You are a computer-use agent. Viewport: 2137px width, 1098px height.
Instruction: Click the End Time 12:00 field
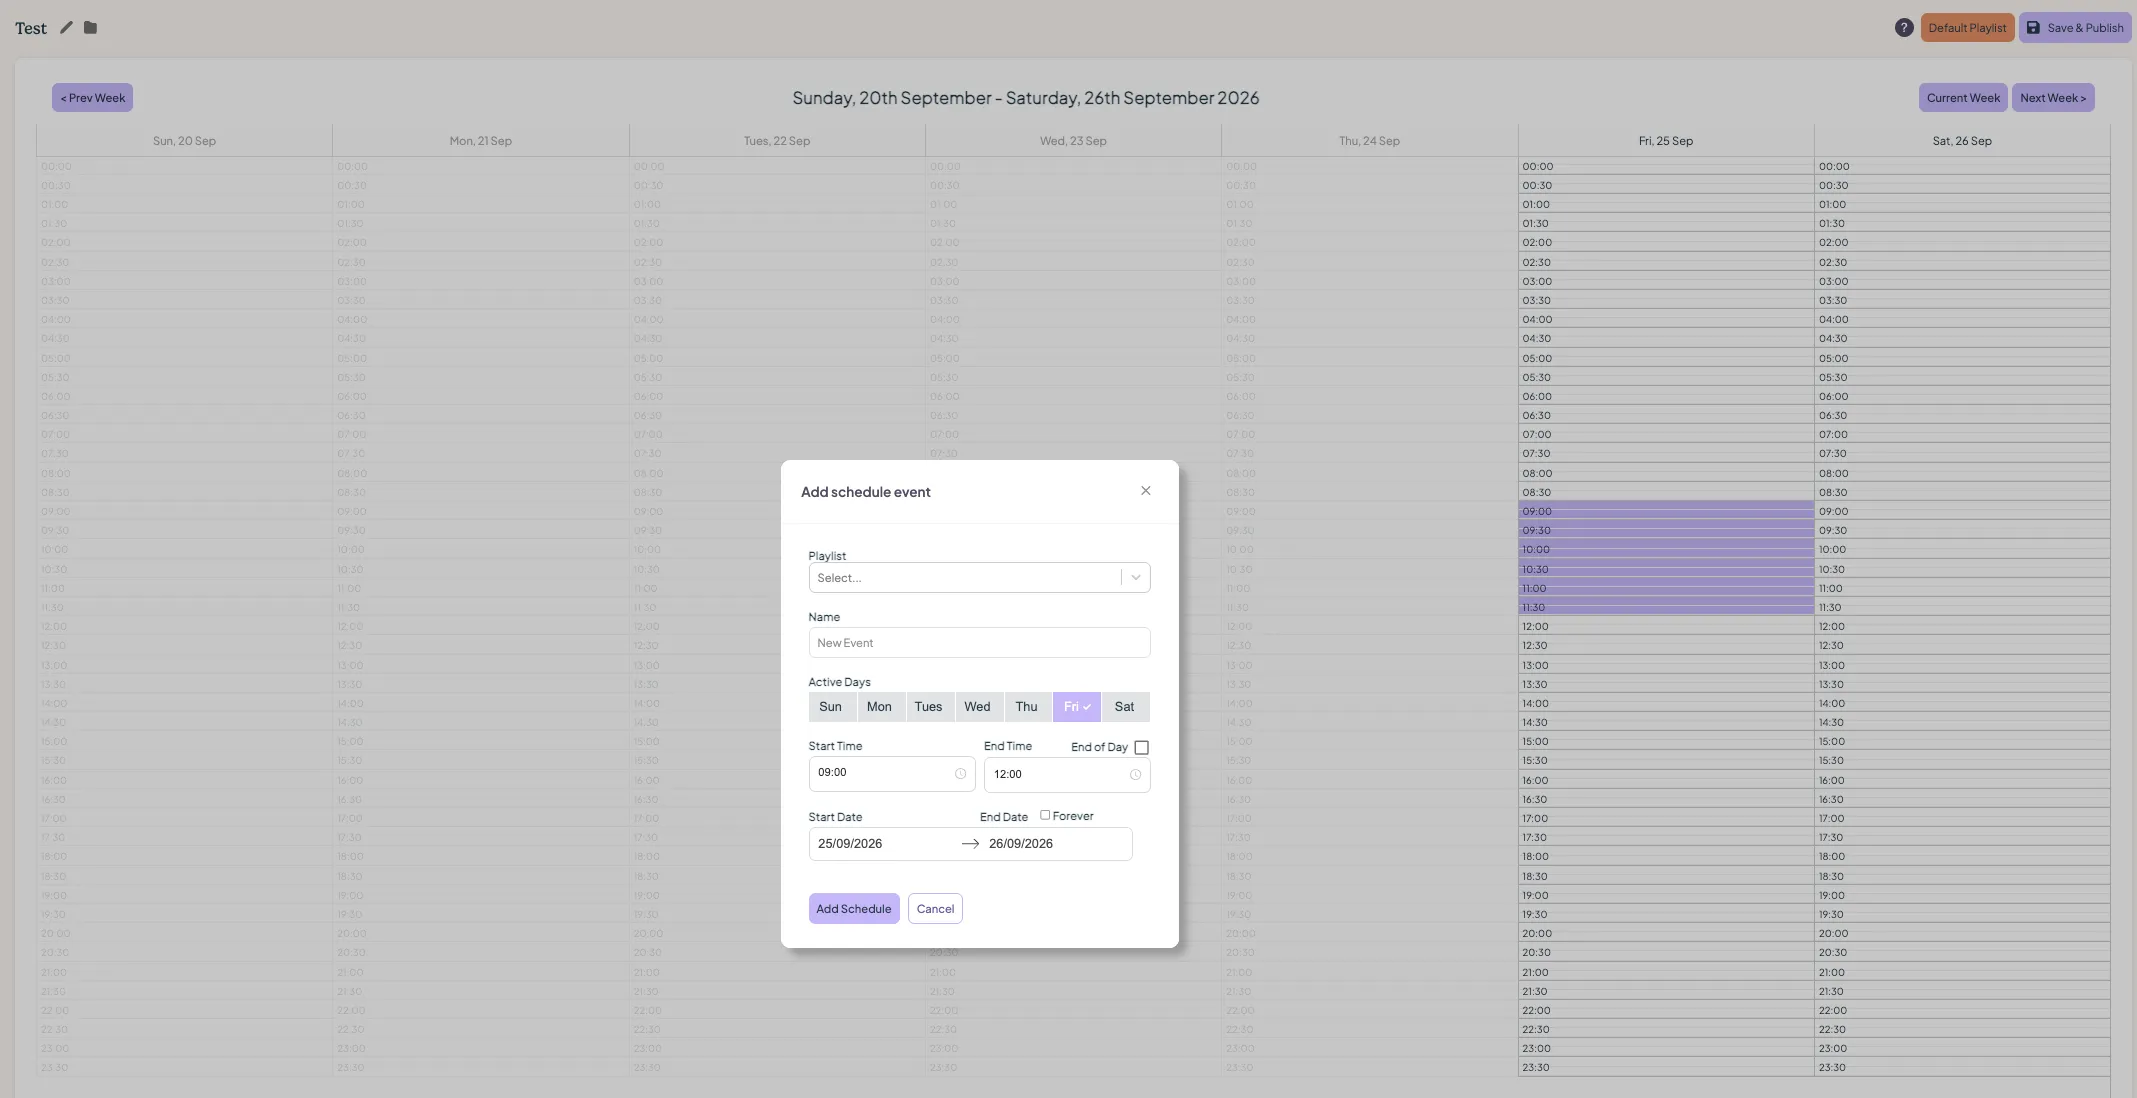[x=1067, y=775]
